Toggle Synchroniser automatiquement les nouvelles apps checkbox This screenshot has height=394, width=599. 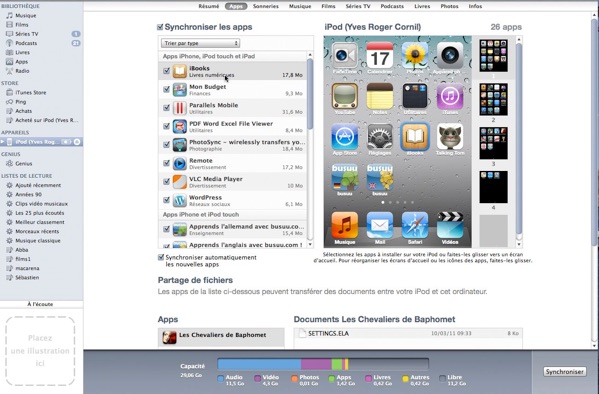click(x=161, y=258)
